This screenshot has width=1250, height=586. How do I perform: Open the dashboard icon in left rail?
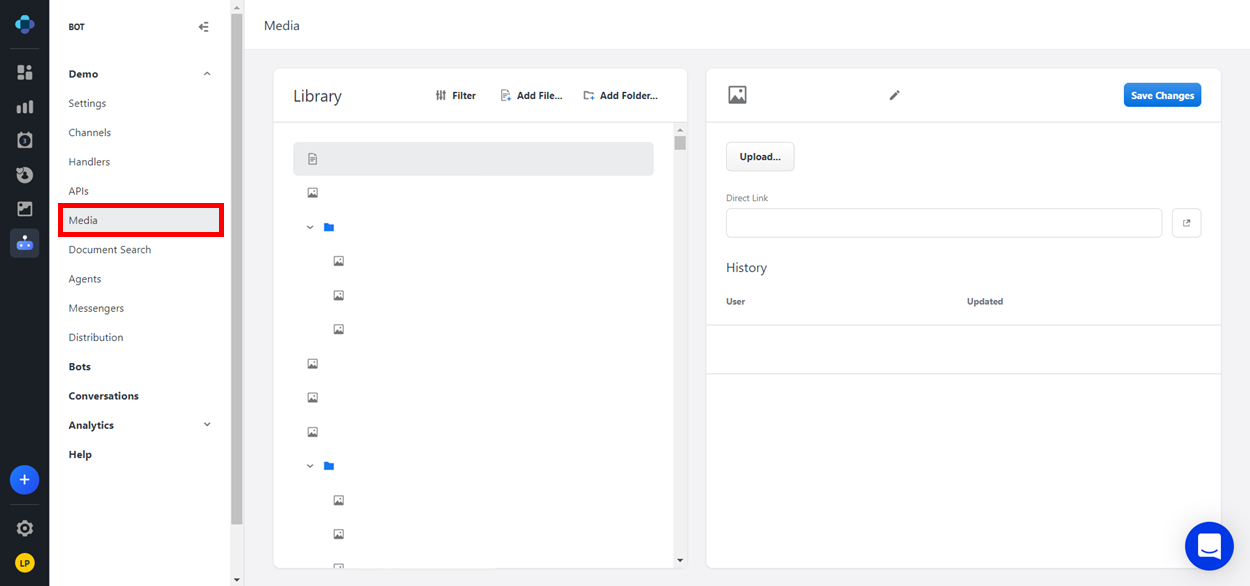click(25, 72)
